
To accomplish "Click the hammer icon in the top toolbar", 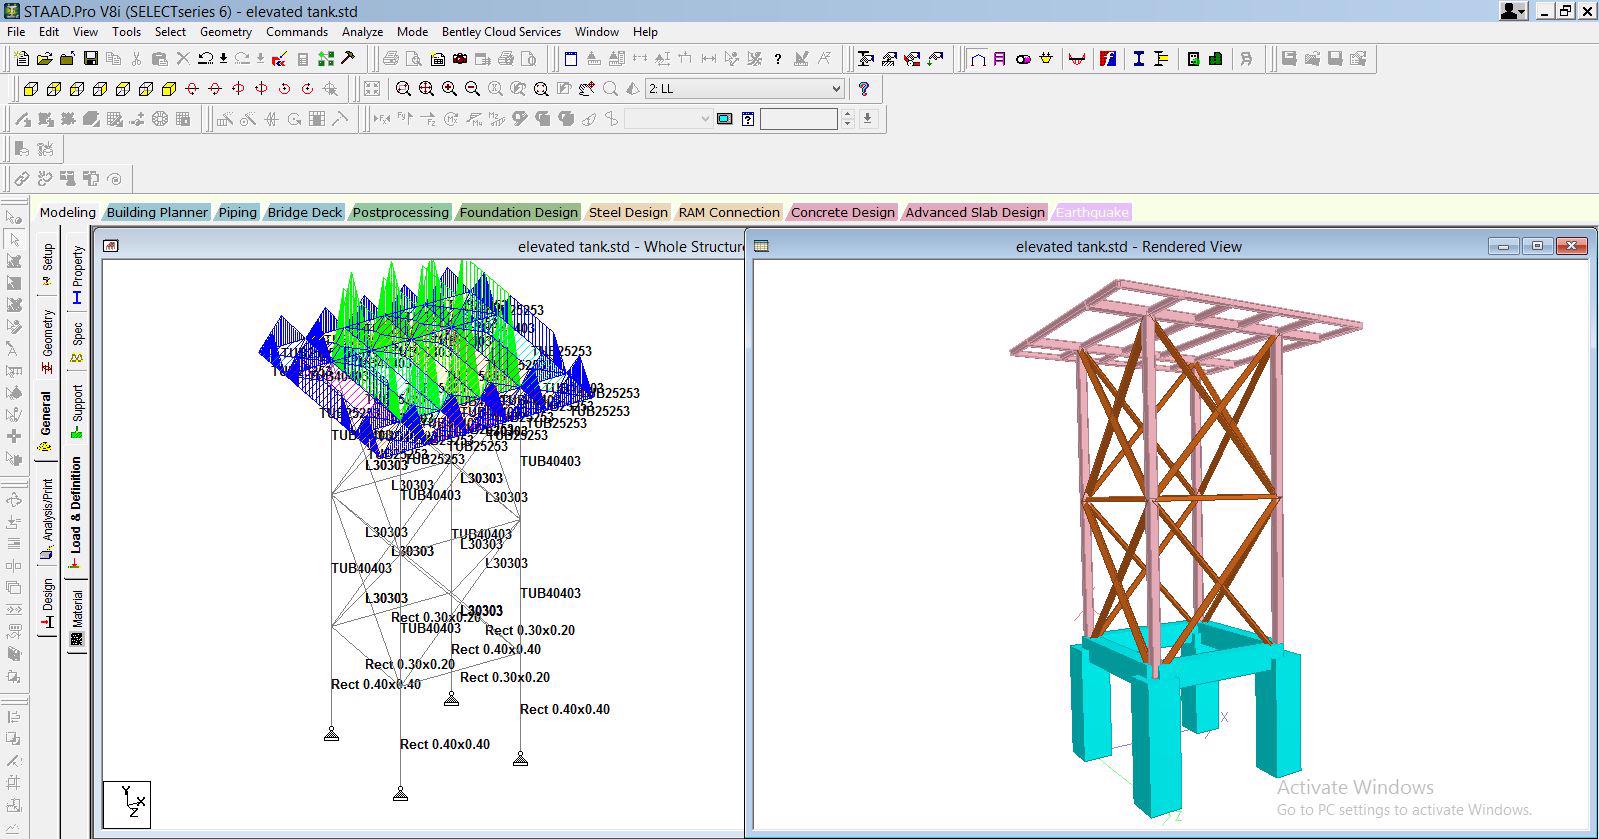I will tap(348, 59).
